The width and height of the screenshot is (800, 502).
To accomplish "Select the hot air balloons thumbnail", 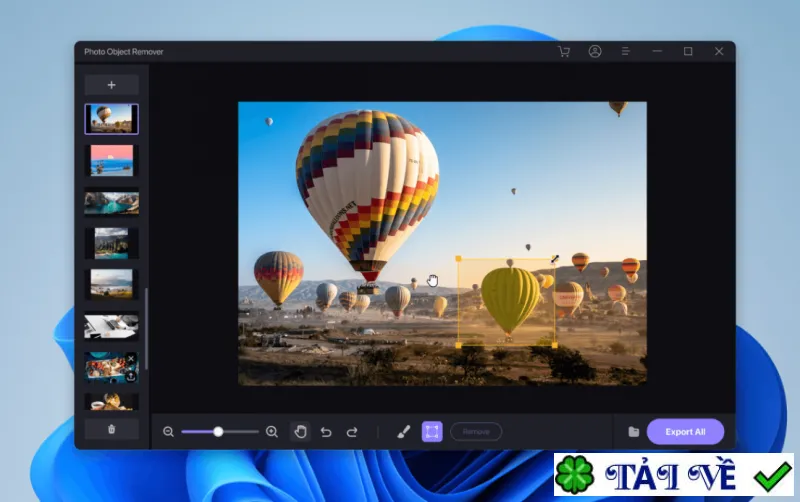I will pyautogui.click(x=112, y=119).
